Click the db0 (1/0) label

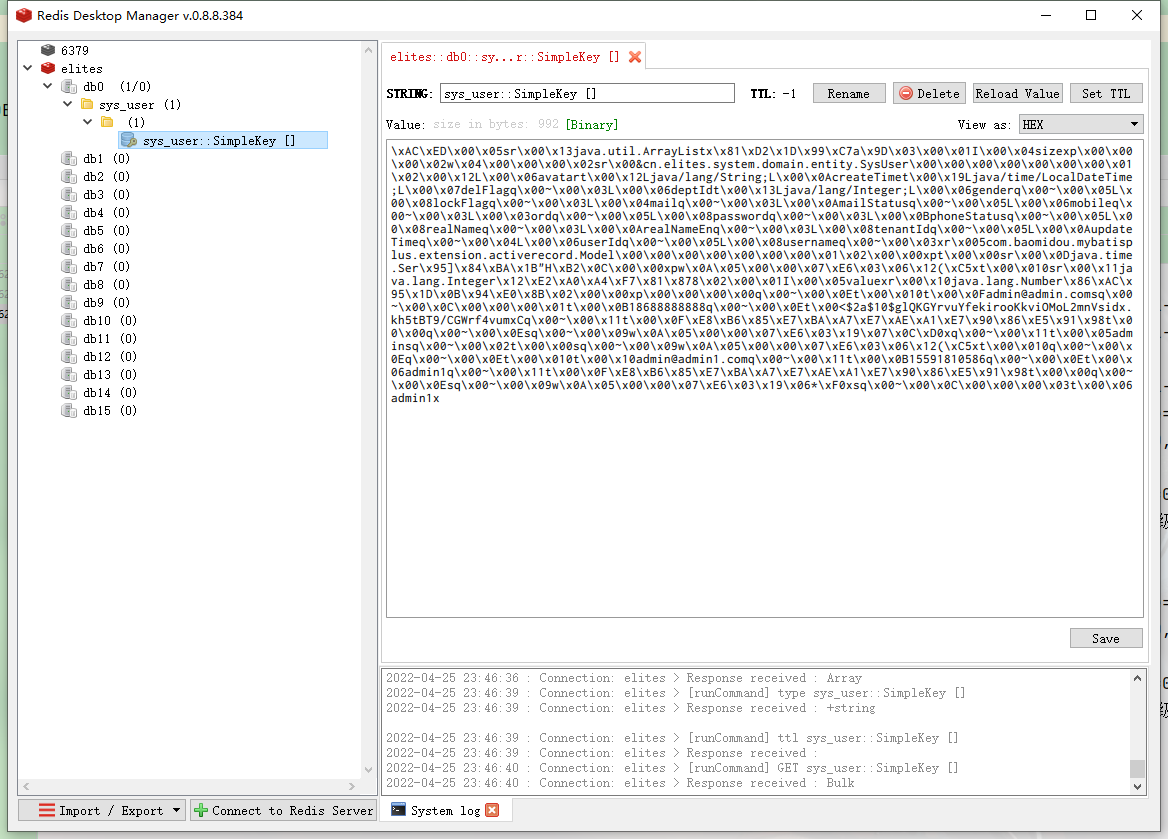pyautogui.click(x=117, y=86)
